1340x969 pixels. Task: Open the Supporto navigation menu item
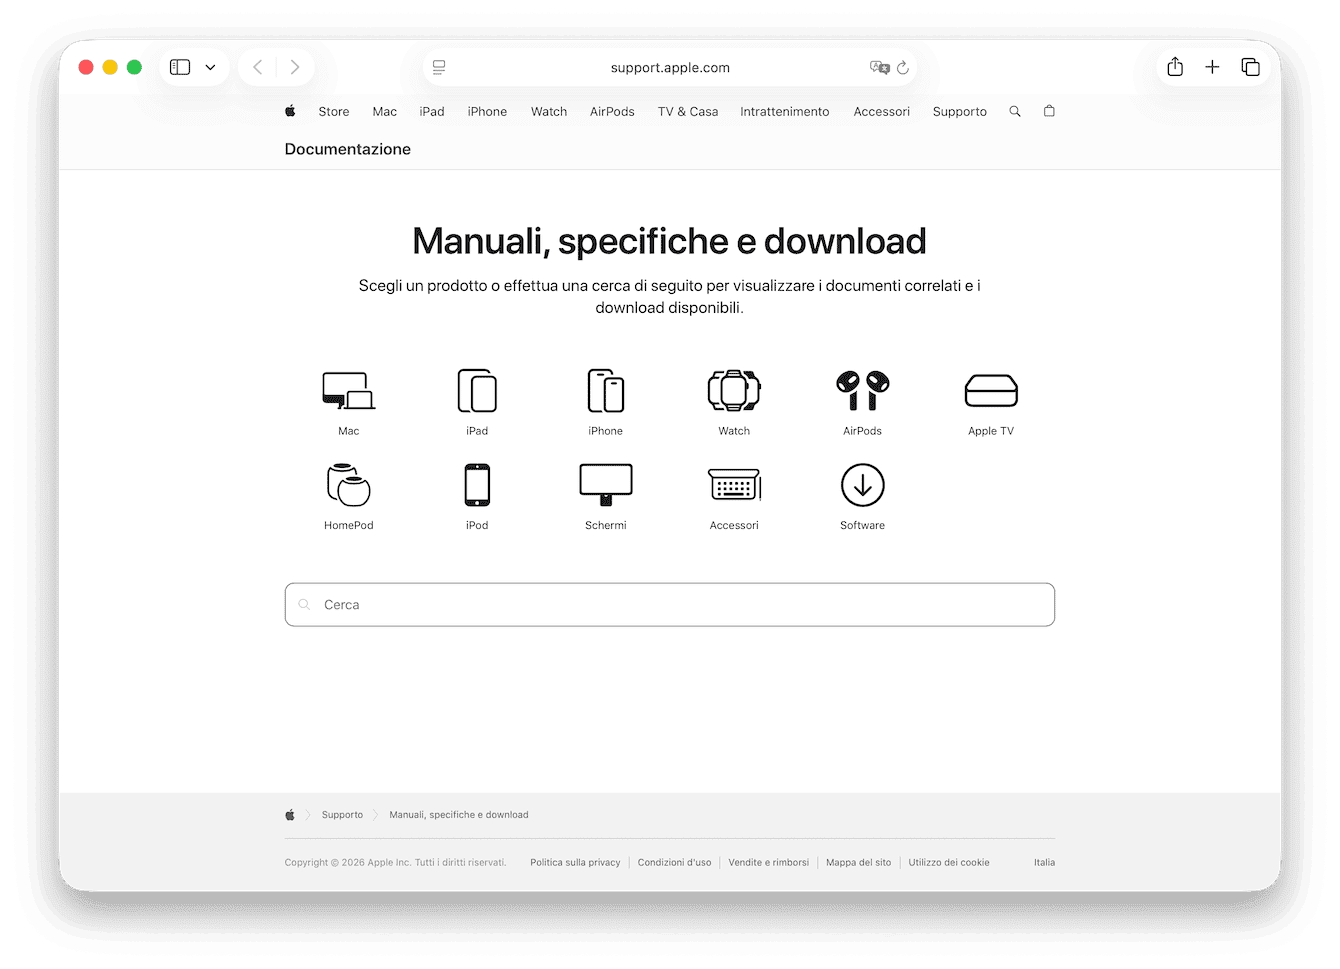coord(960,112)
